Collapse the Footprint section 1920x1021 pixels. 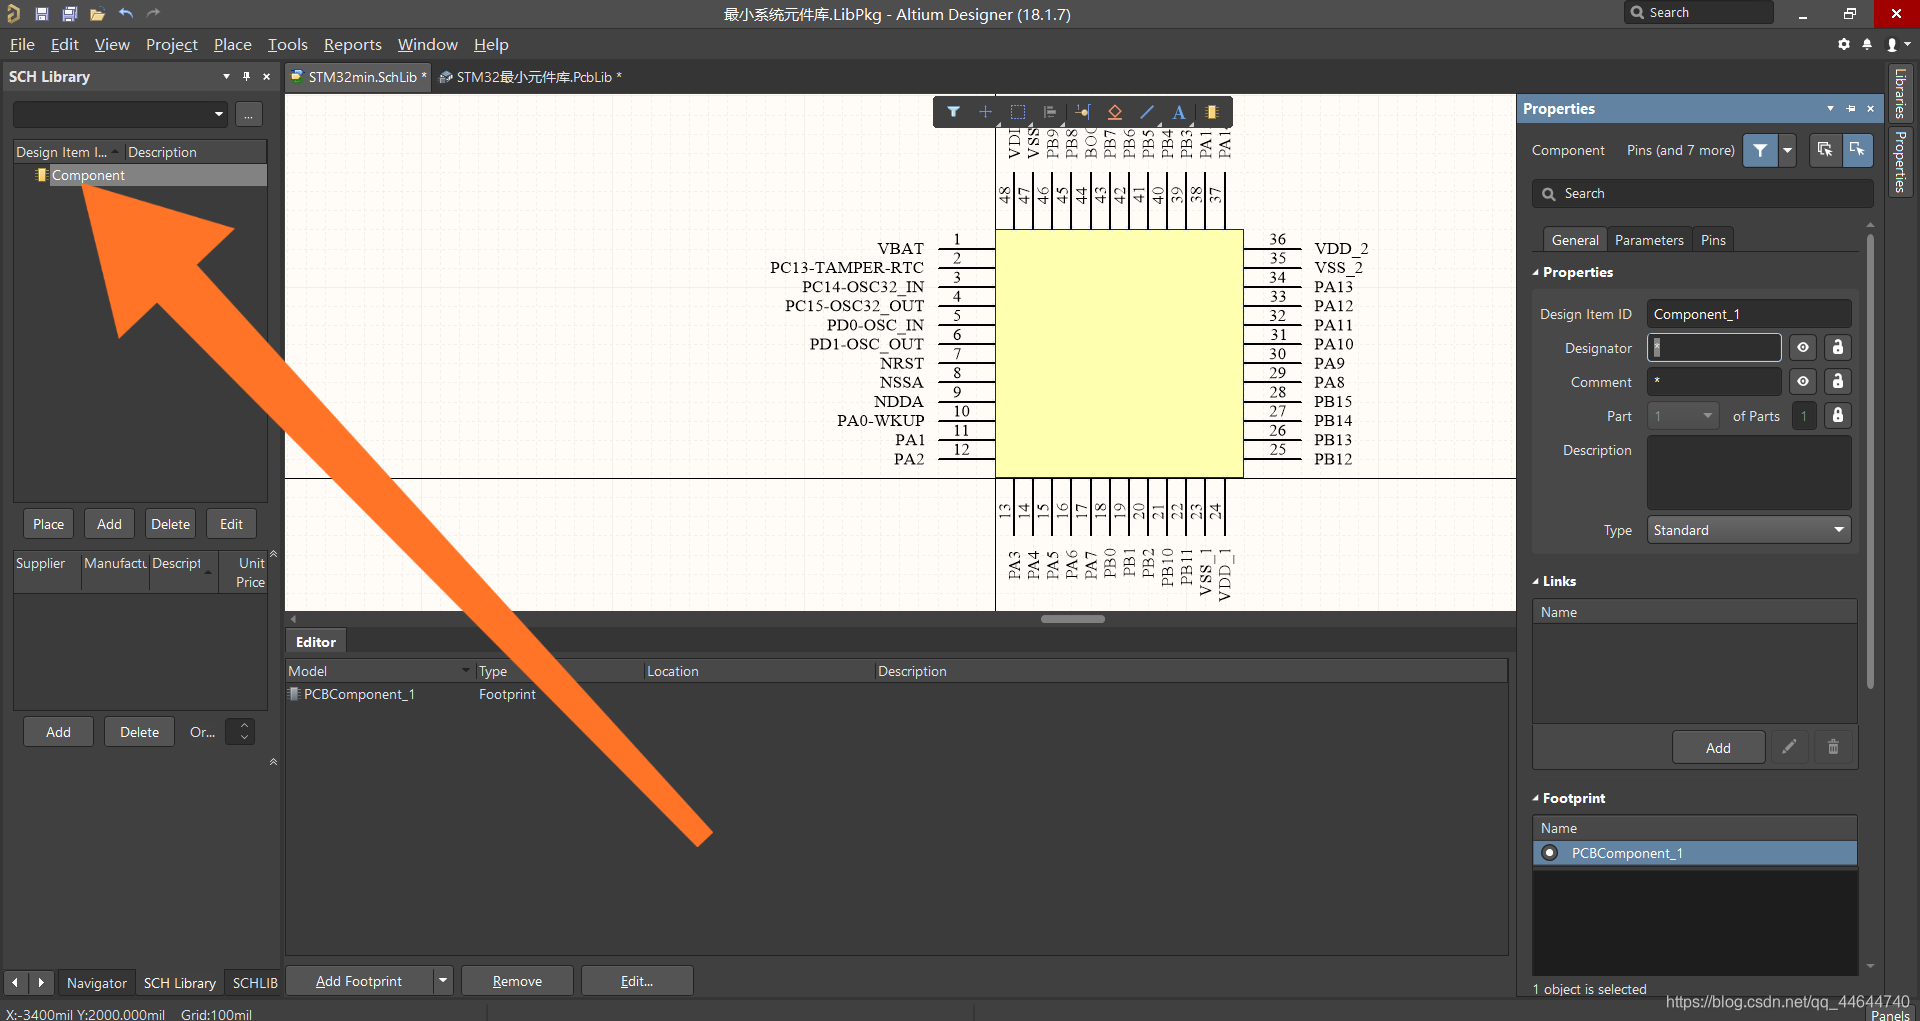(x=1536, y=798)
